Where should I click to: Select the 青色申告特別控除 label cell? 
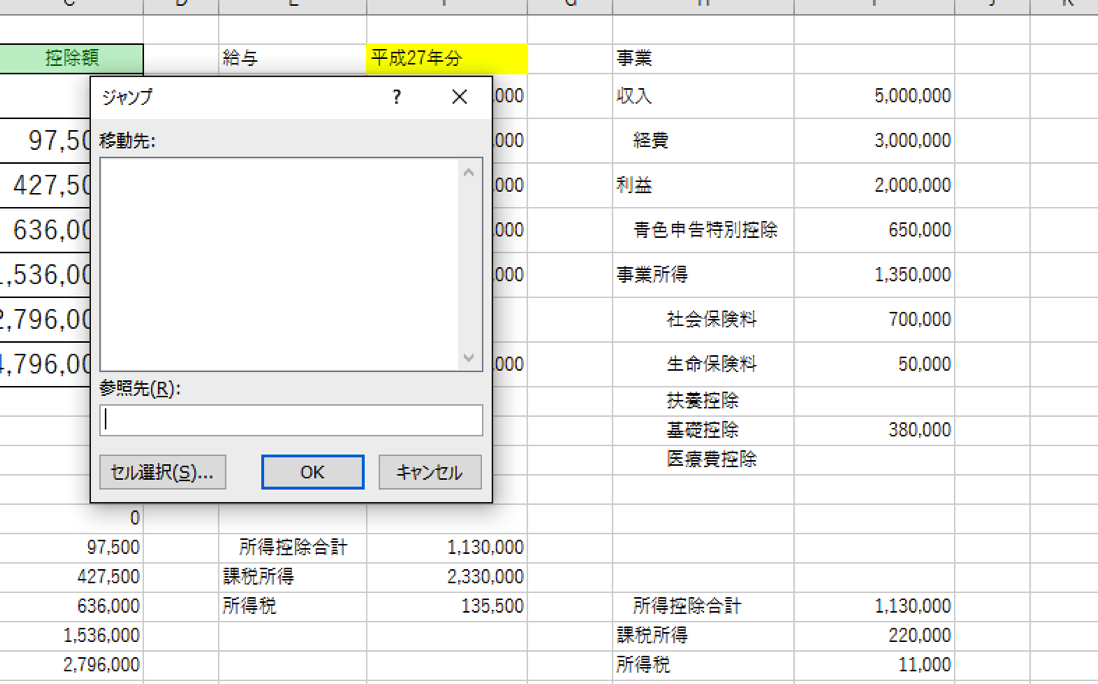coord(705,230)
